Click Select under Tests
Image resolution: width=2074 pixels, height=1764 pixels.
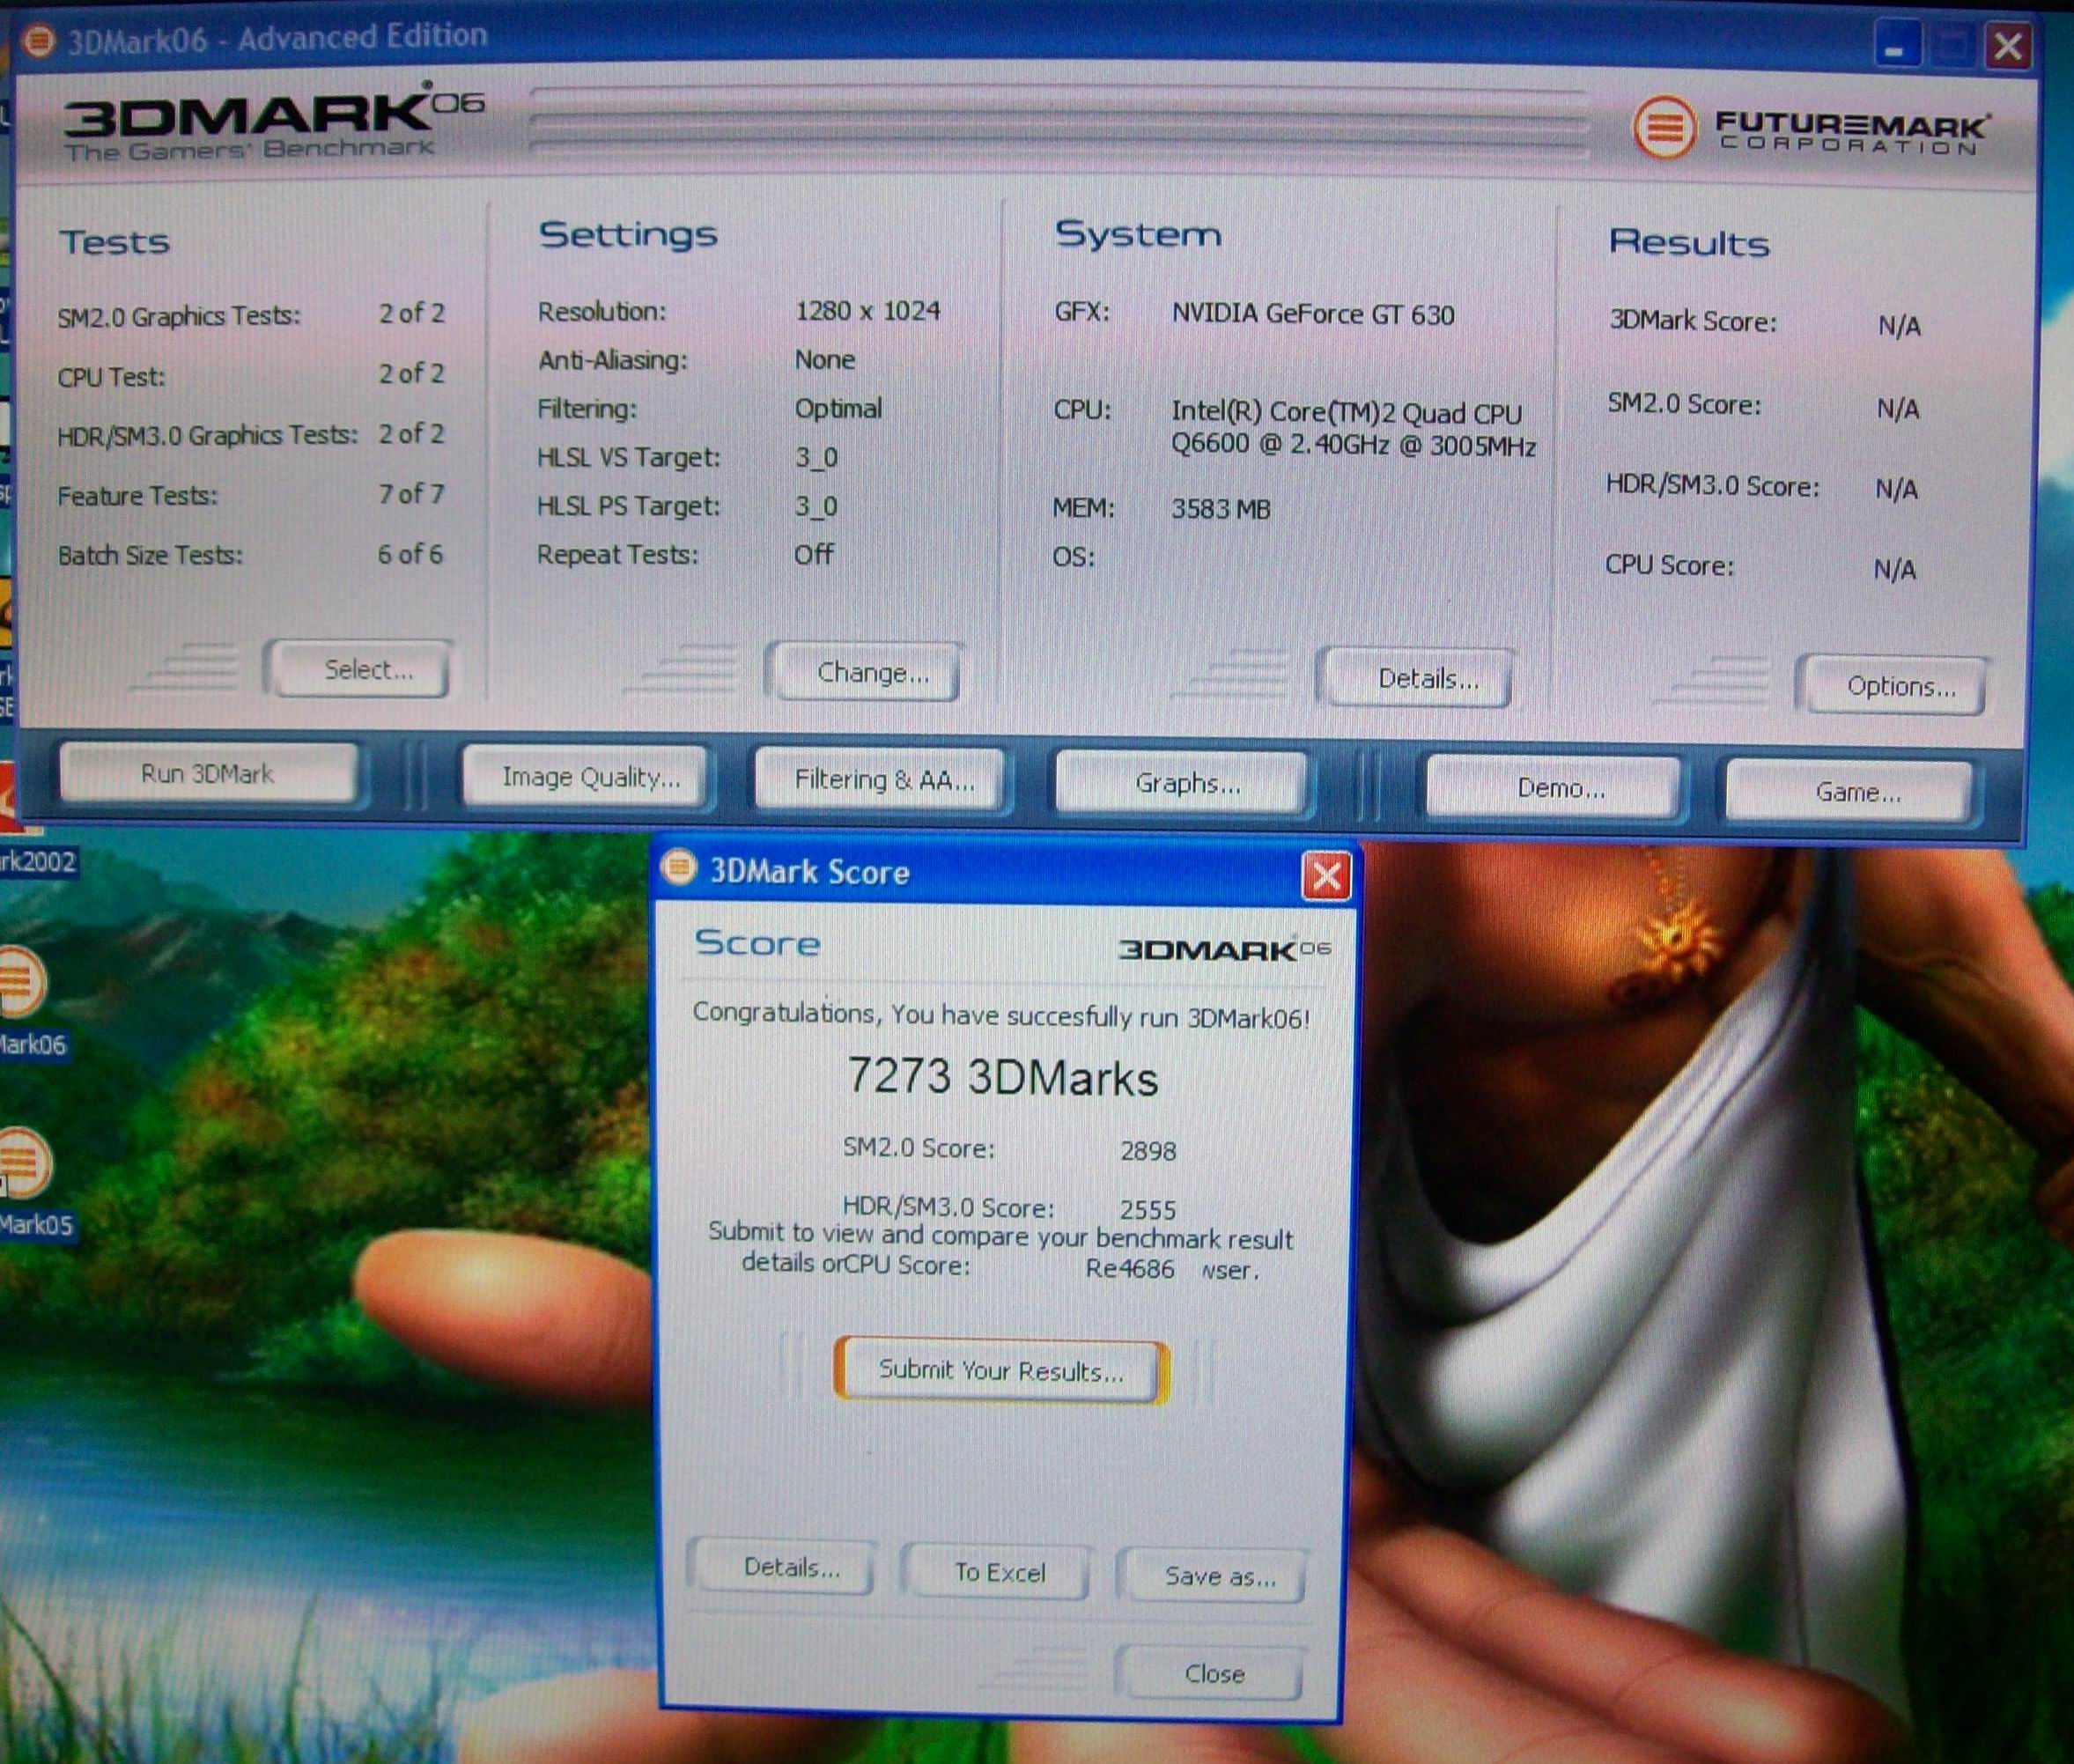(x=360, y=669)
